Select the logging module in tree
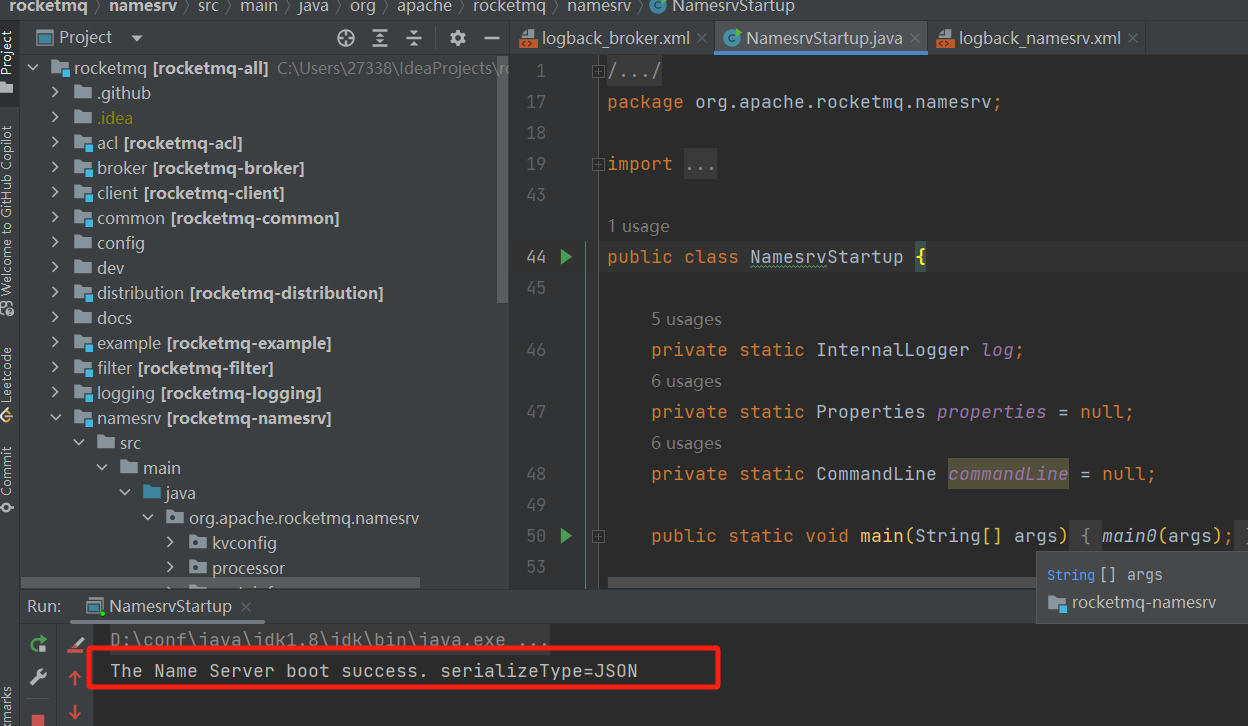The height and width of the screenshot is (726, 1248). 209,393
